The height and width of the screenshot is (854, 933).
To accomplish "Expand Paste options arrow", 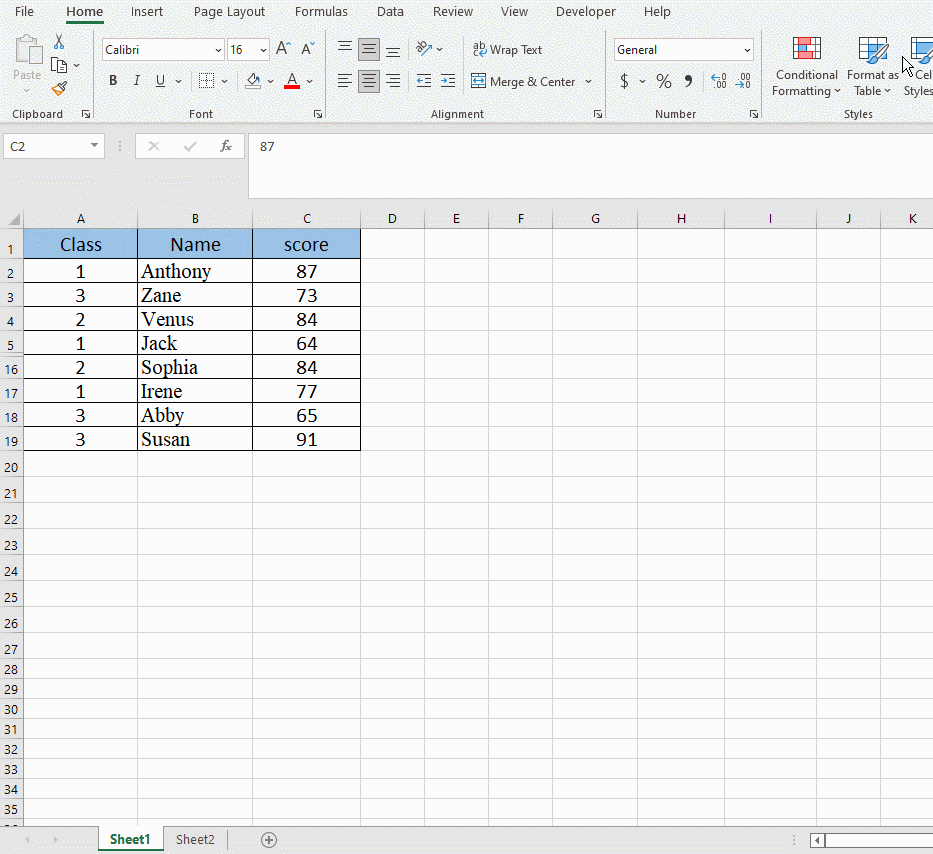I will pyautogui.click(x=27, y=90).
